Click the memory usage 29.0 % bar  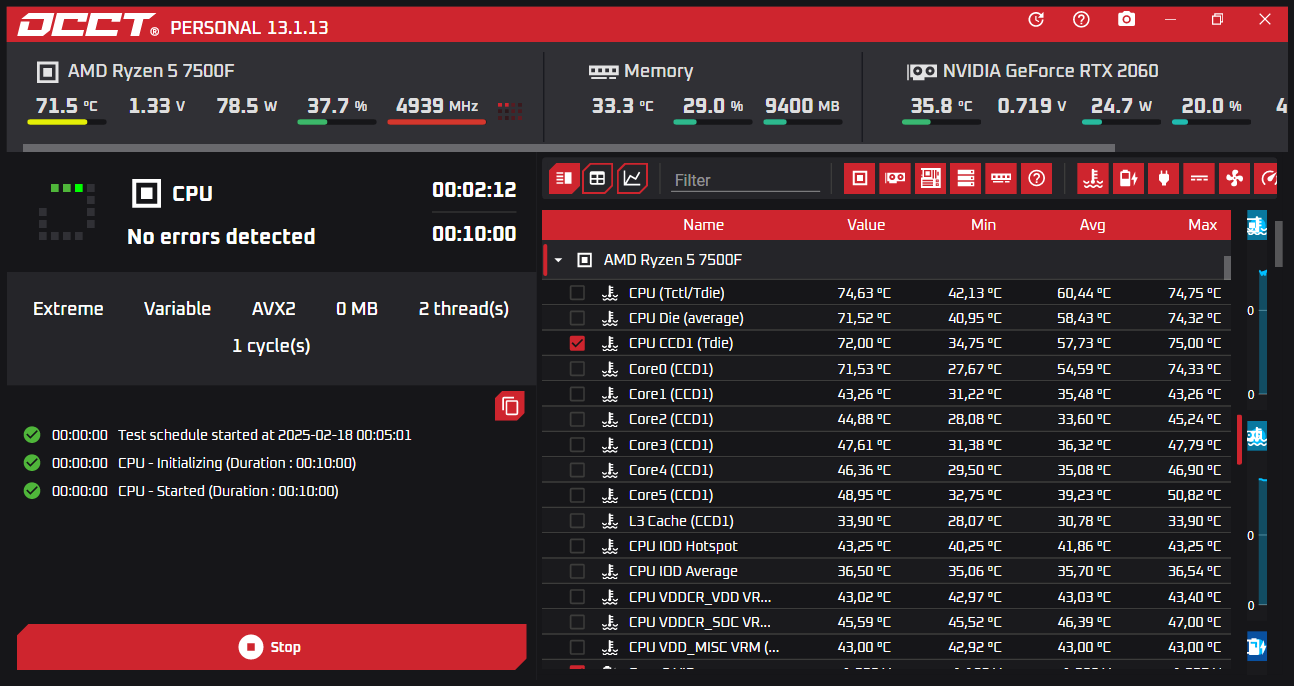click(712, 122)
